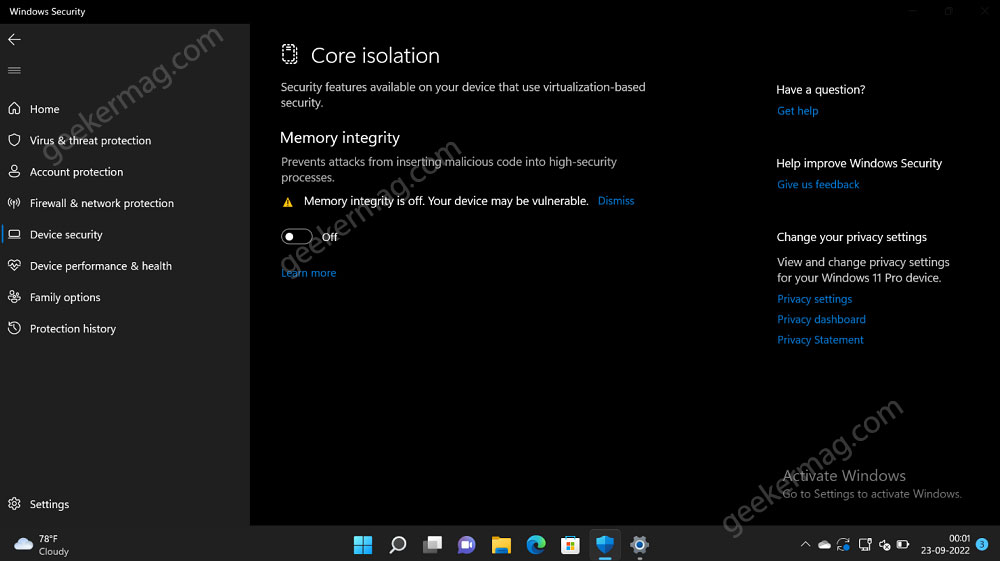Open the weather widget showing 78°F Cloudy
The height and width of the screenshot is (561, 1000).
point(42,544)
